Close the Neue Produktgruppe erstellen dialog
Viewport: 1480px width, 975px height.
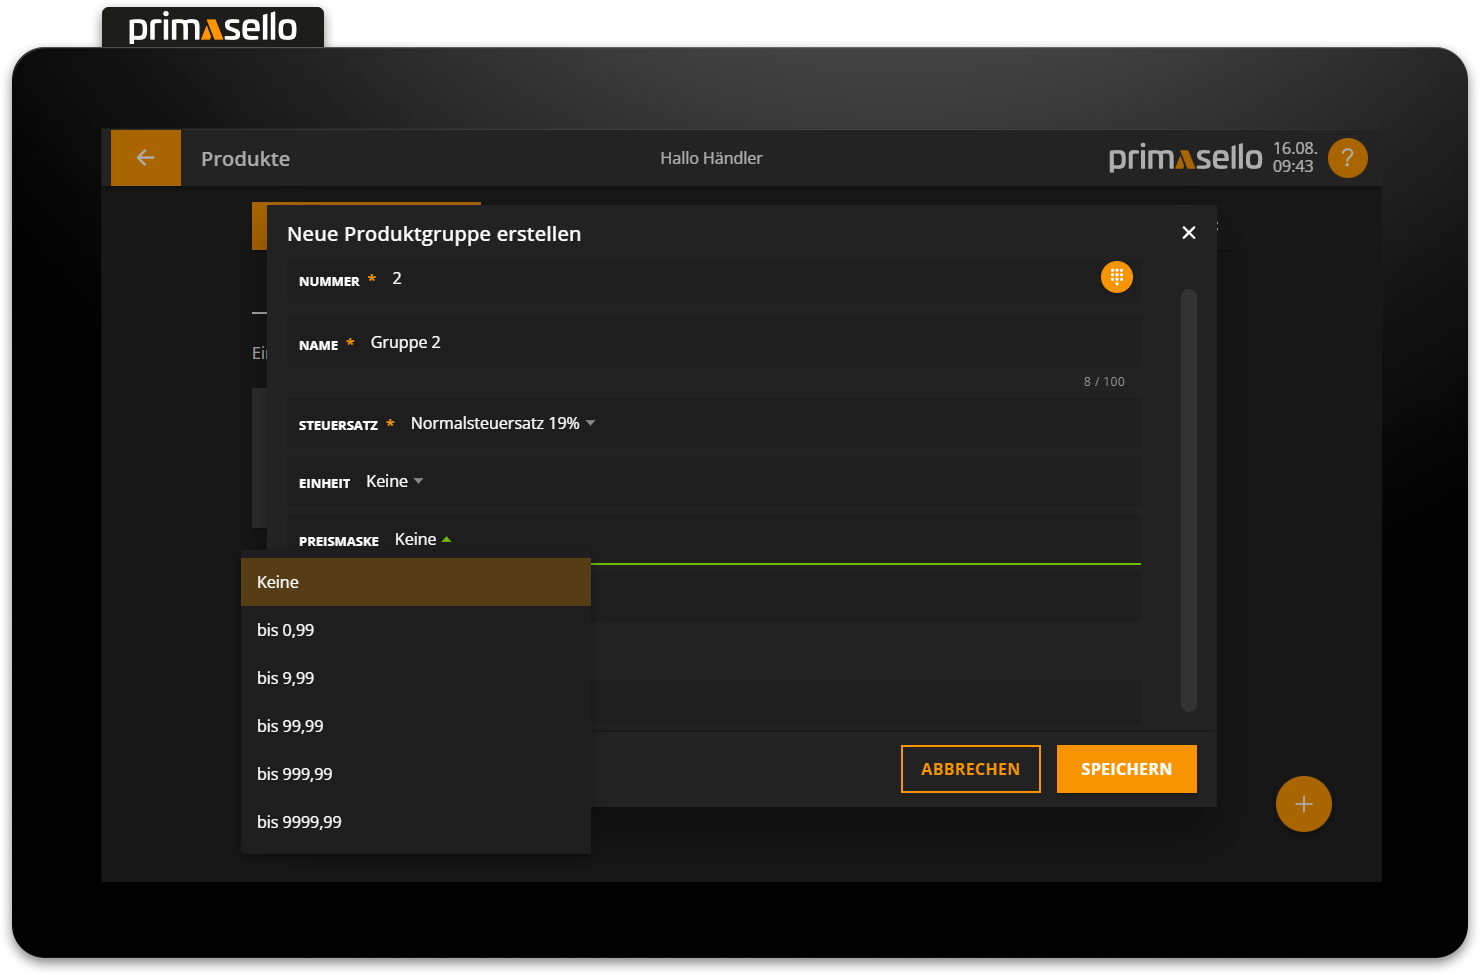(1188, 233)
